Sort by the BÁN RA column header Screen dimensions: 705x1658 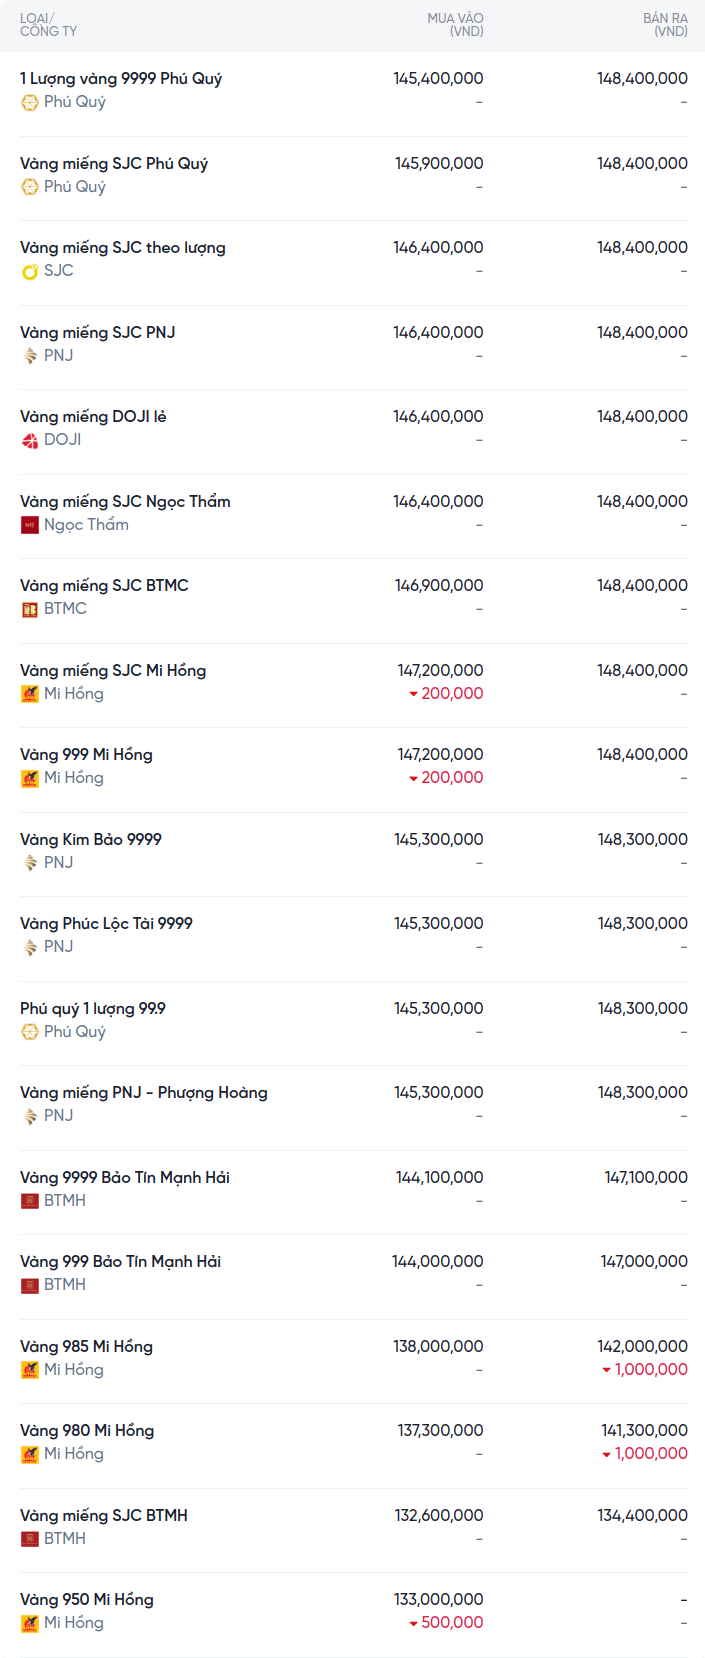click(x=665, y=25)
